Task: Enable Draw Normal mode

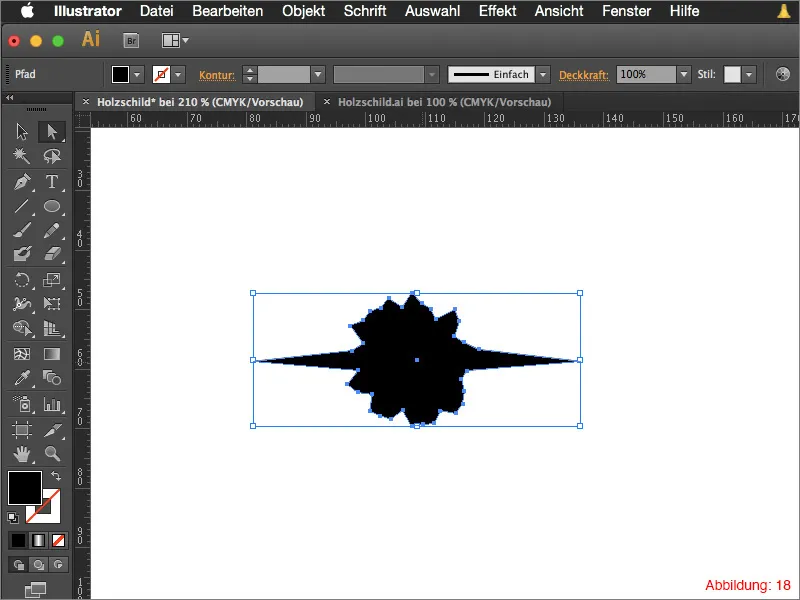Action: (18, 565)
